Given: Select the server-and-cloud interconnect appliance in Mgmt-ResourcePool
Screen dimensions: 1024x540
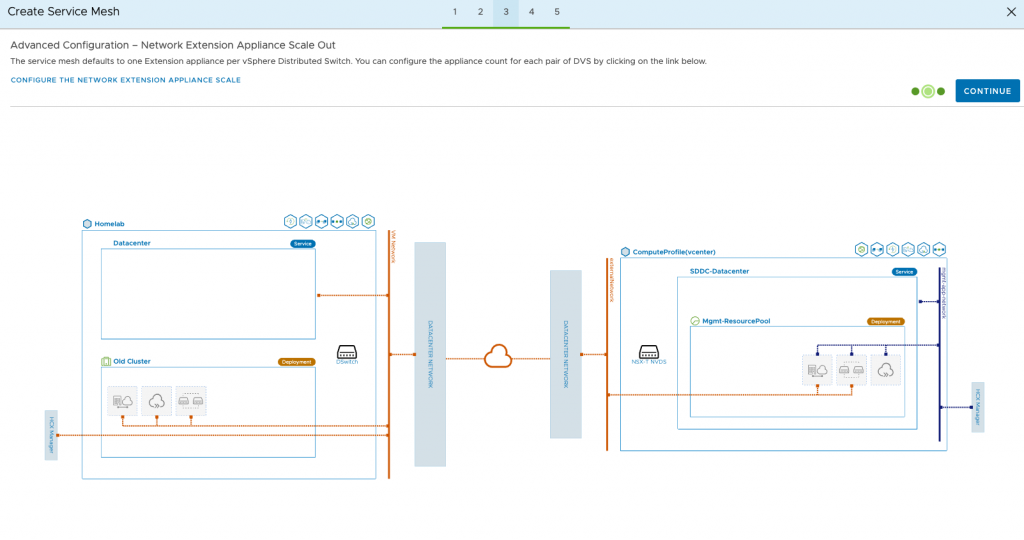Looking at the screenshot, I should pos(817,370).
